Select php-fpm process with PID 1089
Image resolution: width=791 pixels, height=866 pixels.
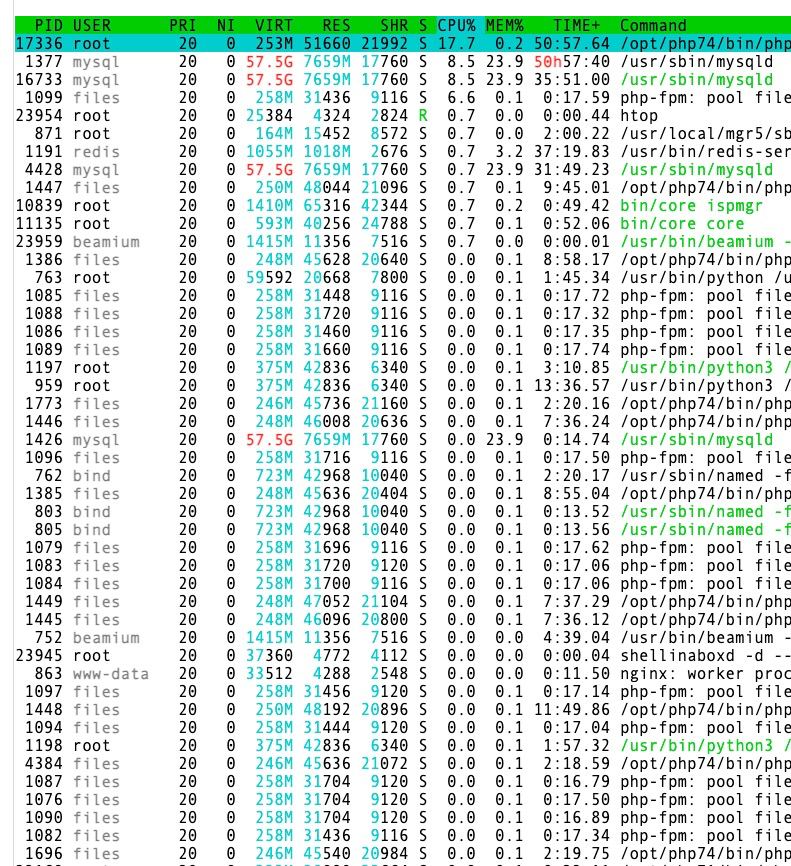coord(403,349)
